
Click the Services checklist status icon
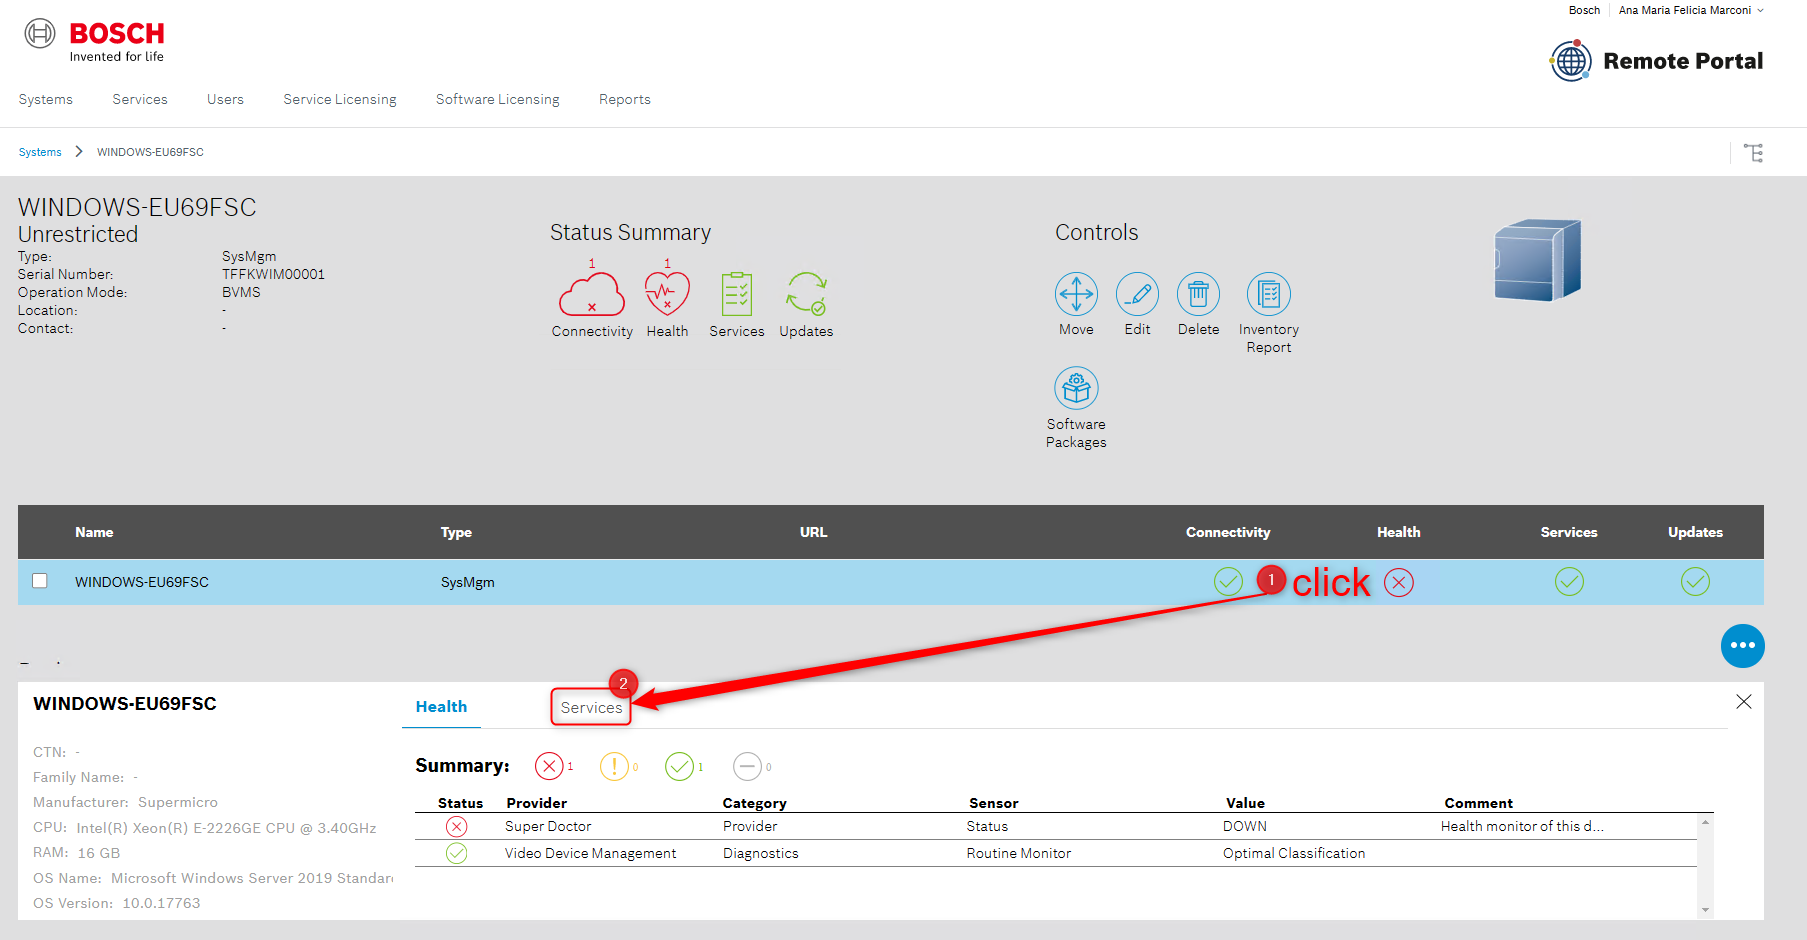click(x=737, y=295)
